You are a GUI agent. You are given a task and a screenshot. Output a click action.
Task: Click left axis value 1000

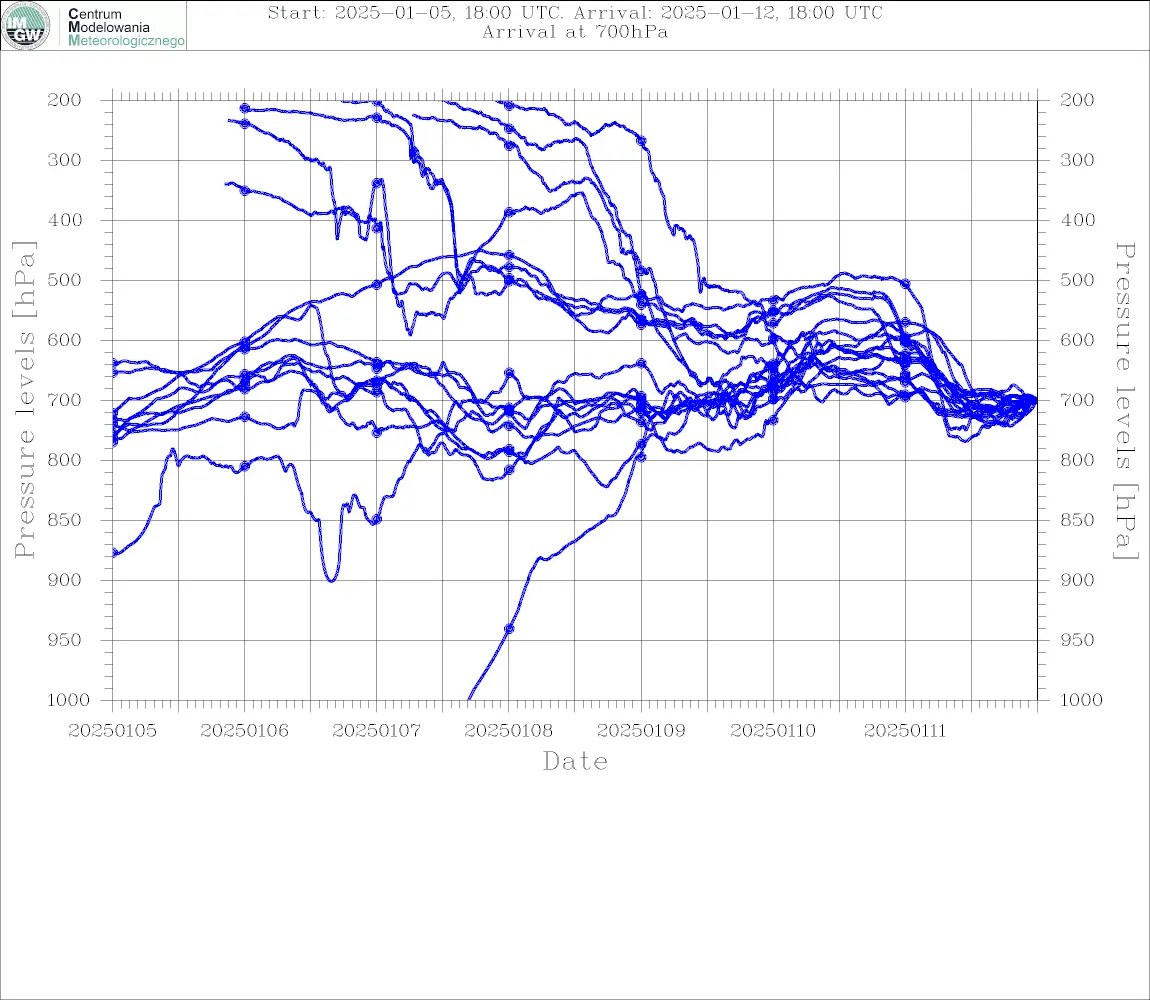click(x=68, y=700)
